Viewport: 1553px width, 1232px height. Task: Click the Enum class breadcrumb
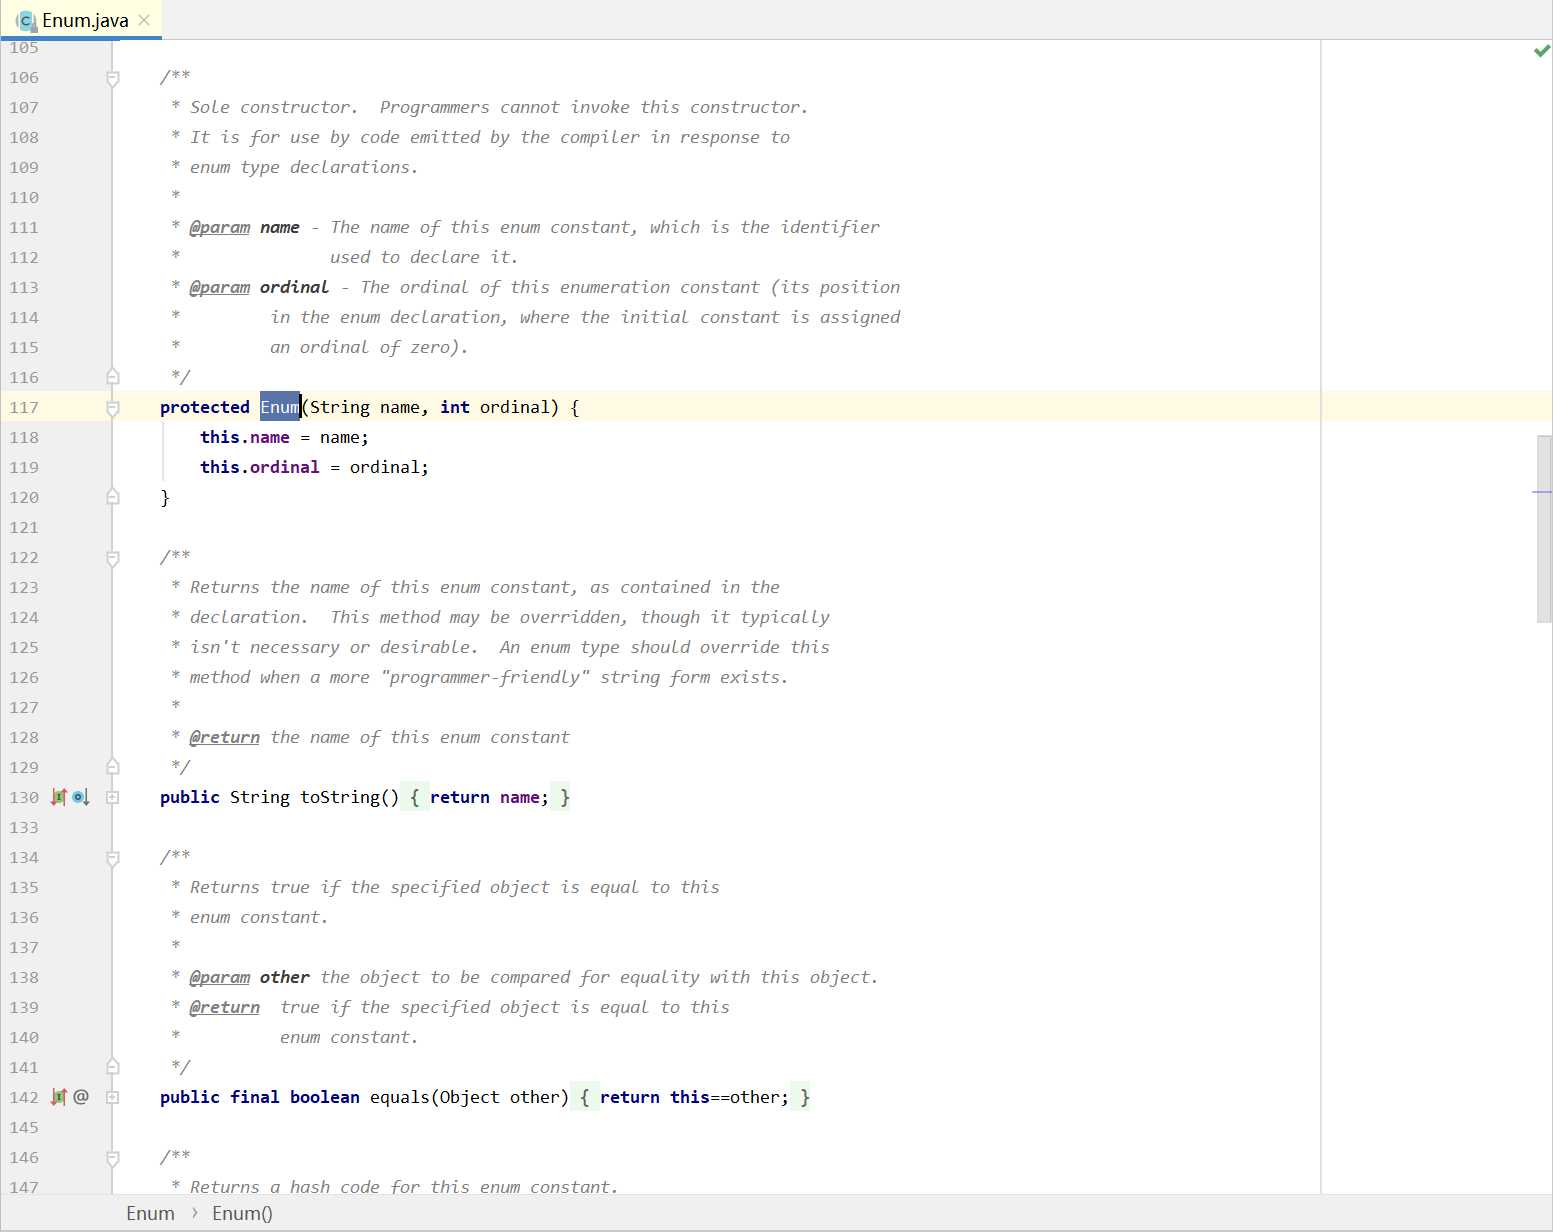[150, 1213]
